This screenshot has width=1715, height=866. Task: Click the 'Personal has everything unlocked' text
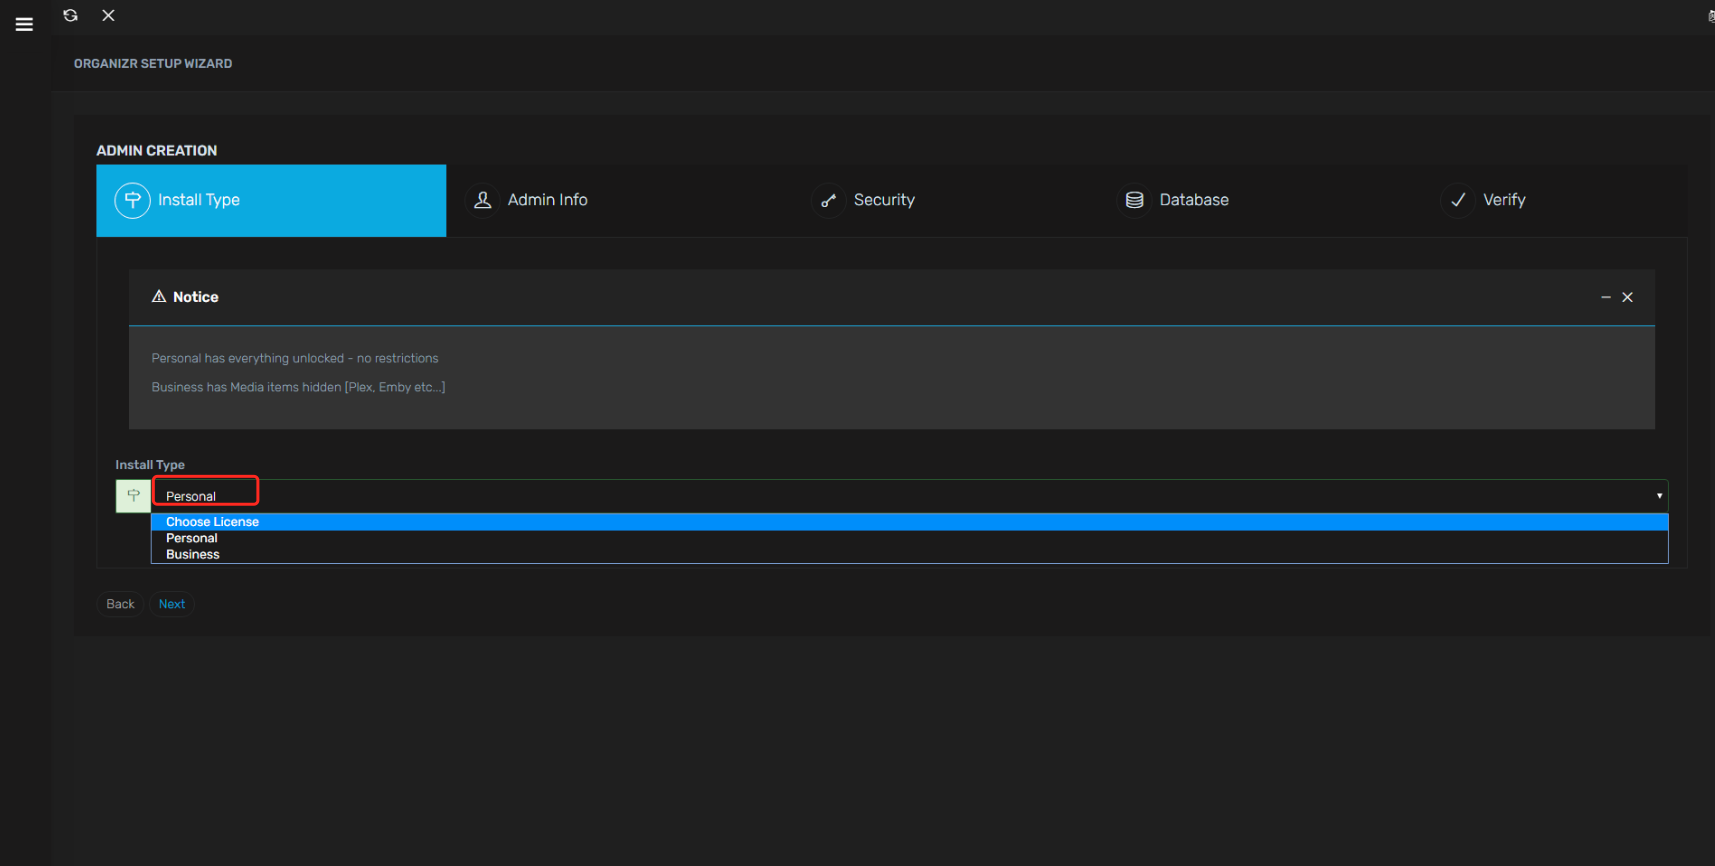pyautogui.click(x=295, y=358)
